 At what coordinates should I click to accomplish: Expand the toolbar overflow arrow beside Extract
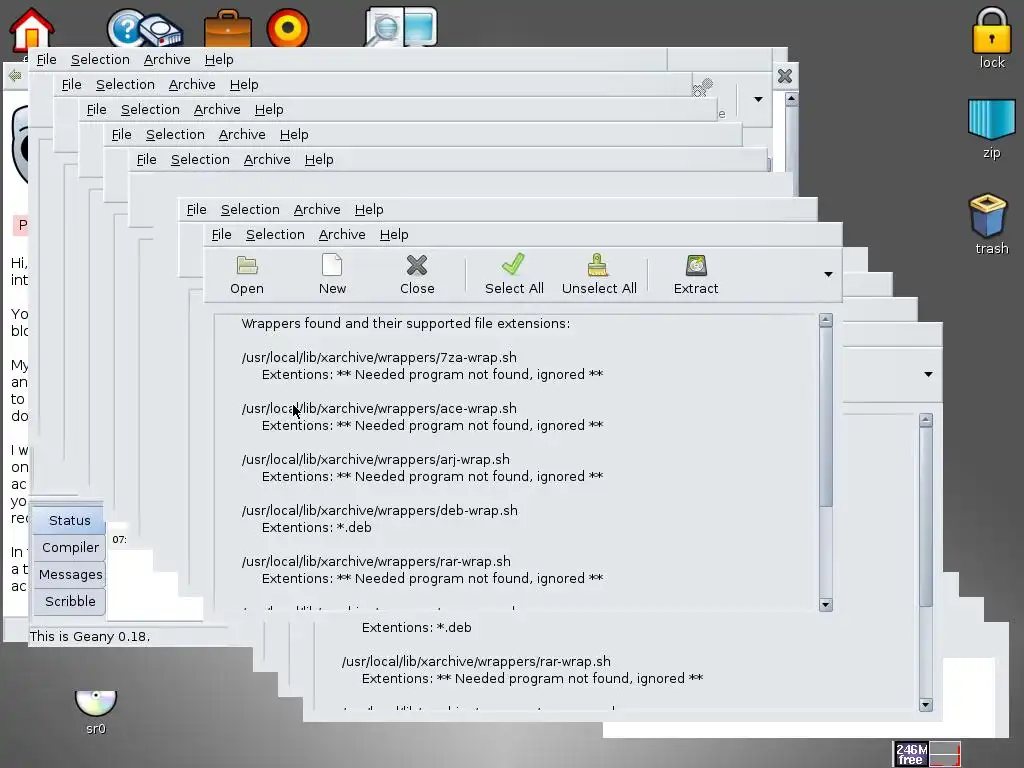pyautogui.click(x=828, y=274)
